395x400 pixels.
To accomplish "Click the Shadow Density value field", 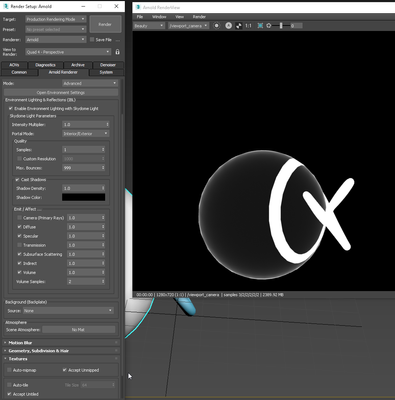I will point(81,188).
